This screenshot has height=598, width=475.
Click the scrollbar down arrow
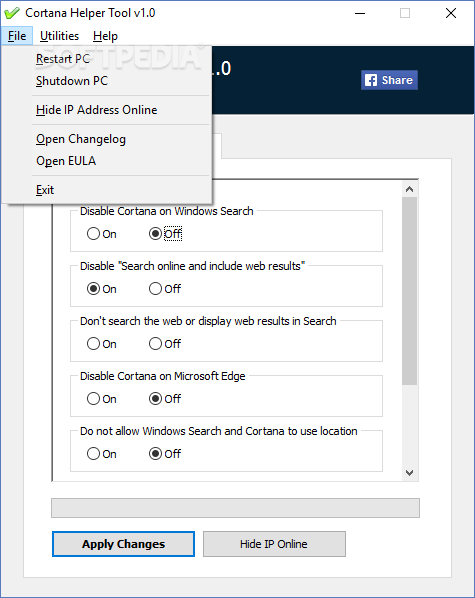[x=410, y=473]
